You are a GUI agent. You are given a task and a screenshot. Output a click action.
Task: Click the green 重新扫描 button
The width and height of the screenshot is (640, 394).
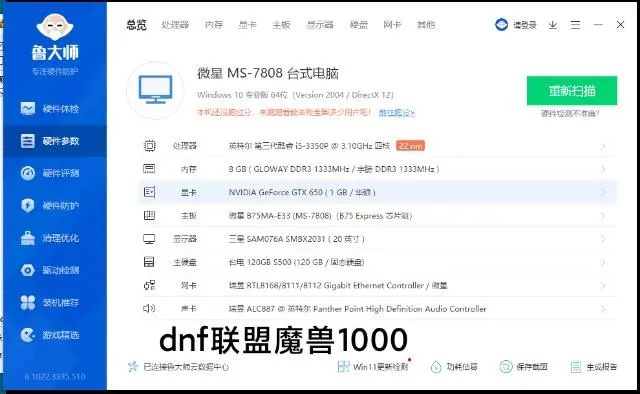(x=572, y=90)
